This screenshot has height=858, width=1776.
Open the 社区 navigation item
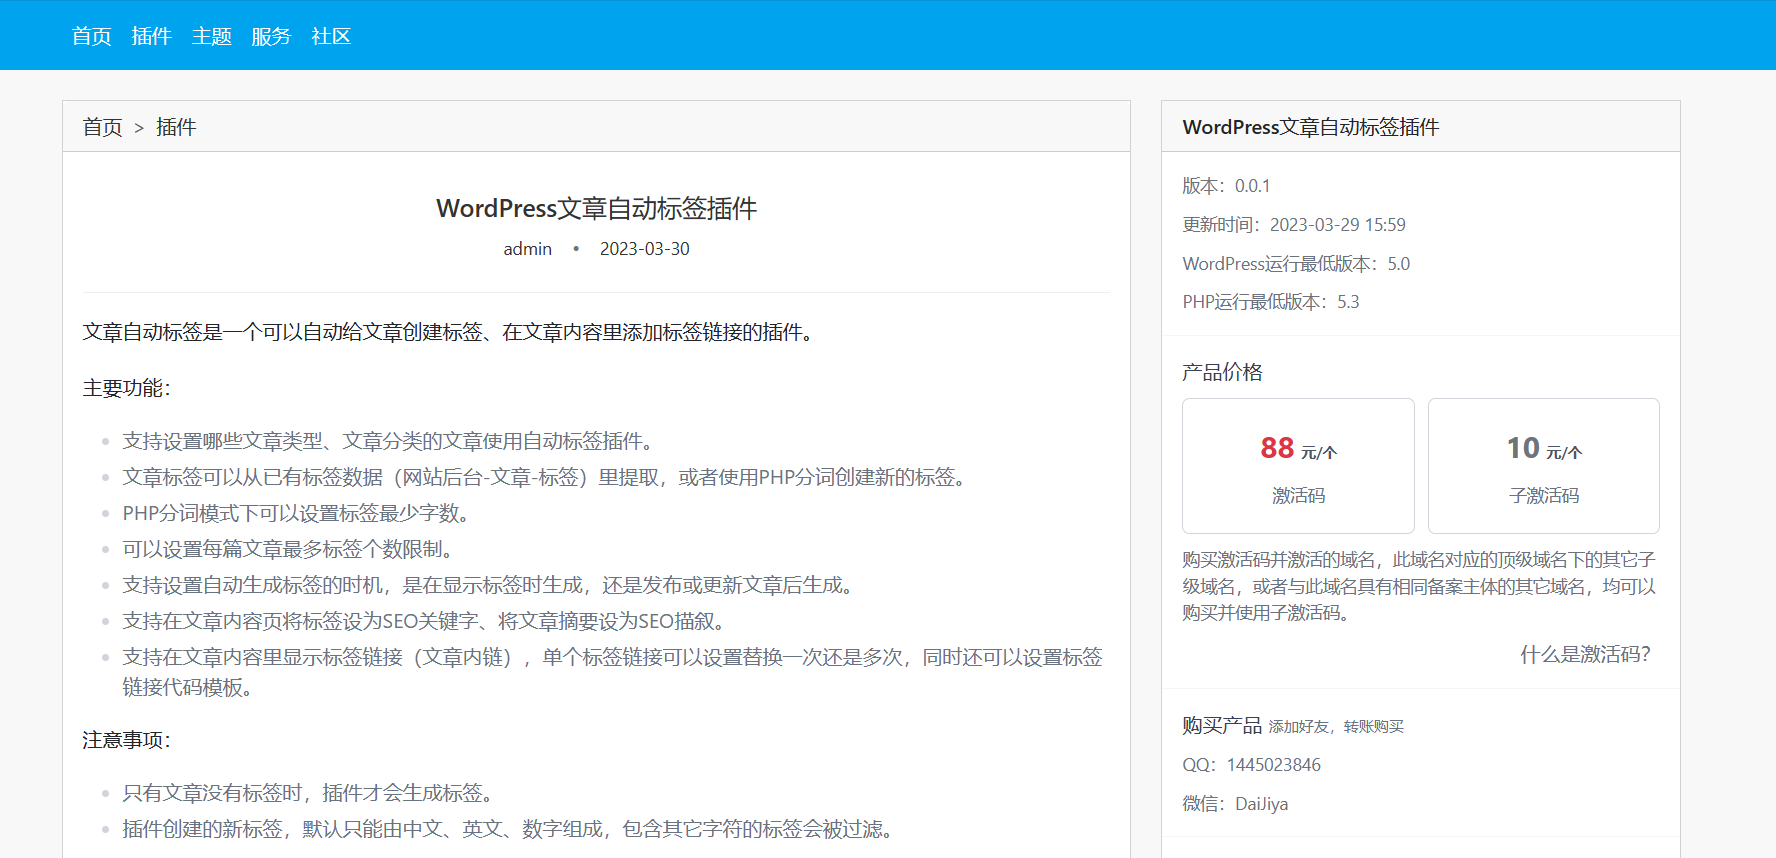[x=331, y=36]
